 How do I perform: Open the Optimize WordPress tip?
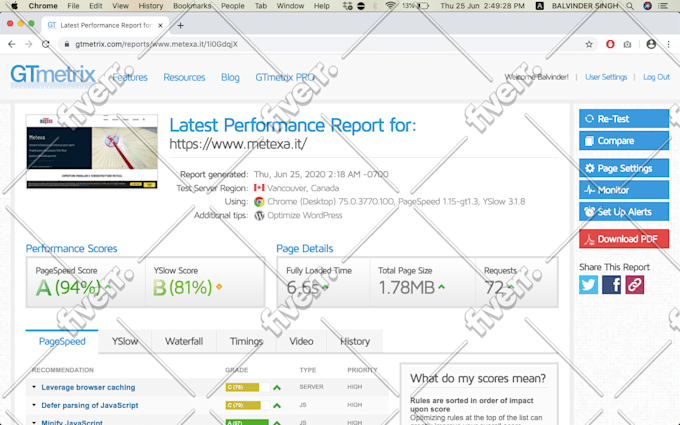click(304, 216)
